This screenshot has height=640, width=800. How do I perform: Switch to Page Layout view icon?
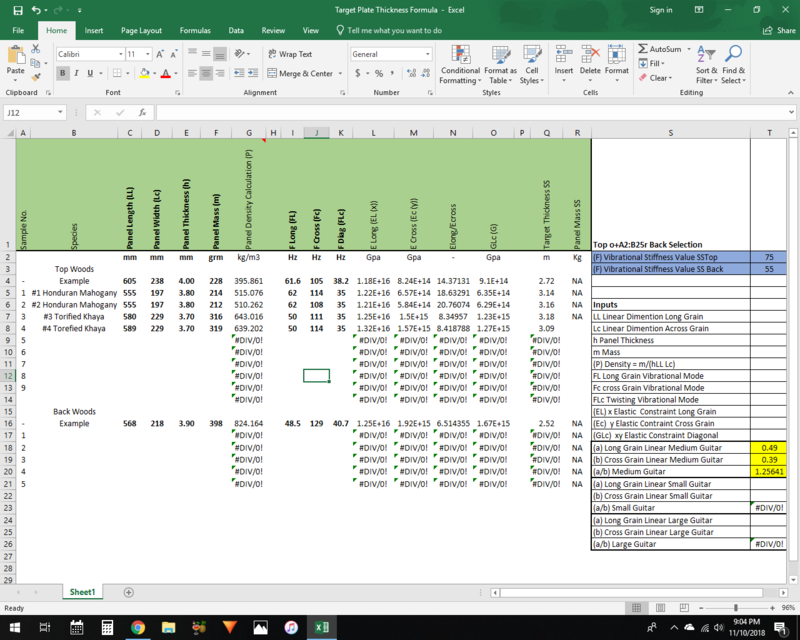[660, 607]
